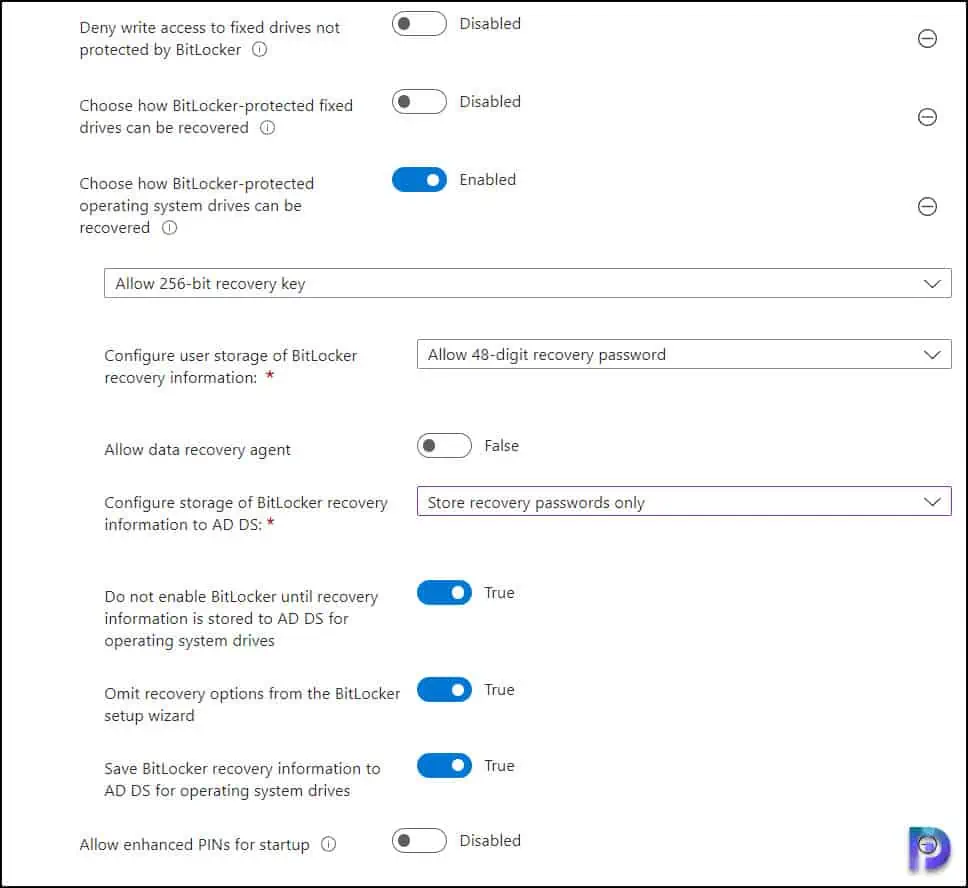The image size is (968, 888).
Task: Toggle Deny write access to fixed drives switch
Action: click(x=419, y=23)
